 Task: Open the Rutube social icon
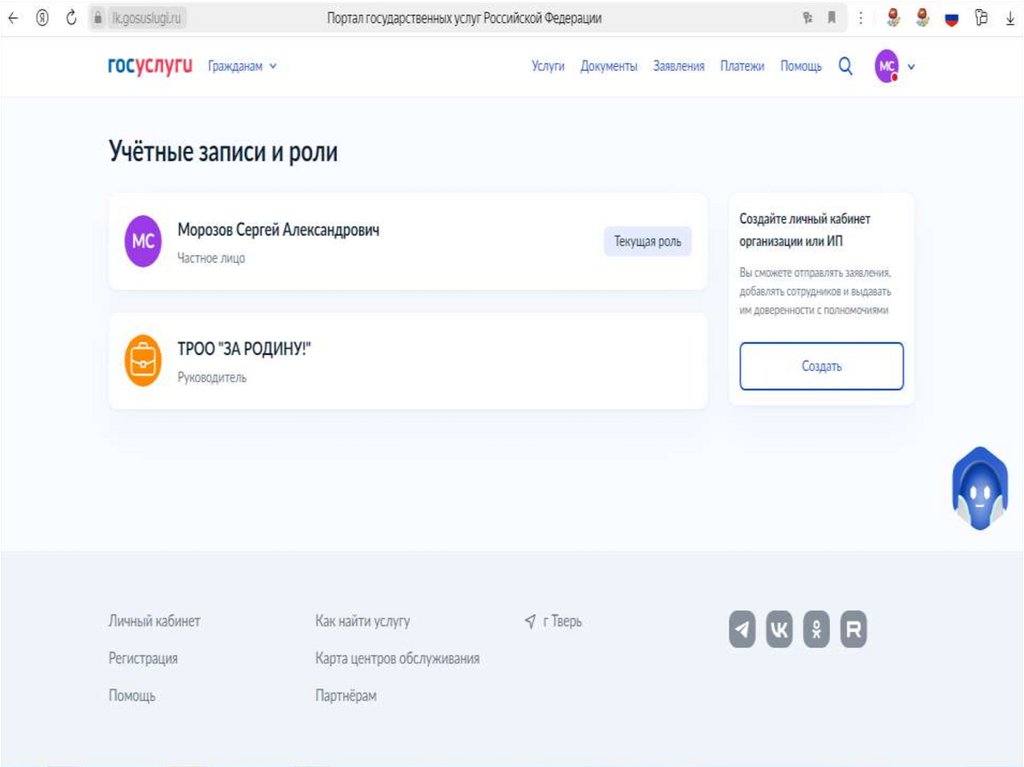click(853, 629)
